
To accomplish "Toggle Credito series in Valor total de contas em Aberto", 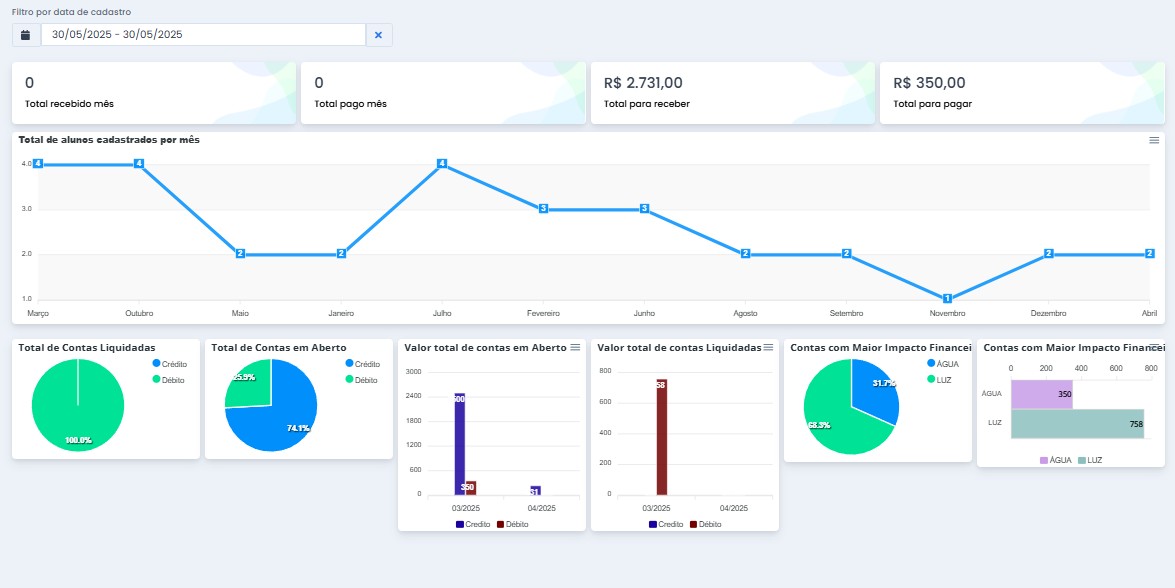I will coord(473,524).
